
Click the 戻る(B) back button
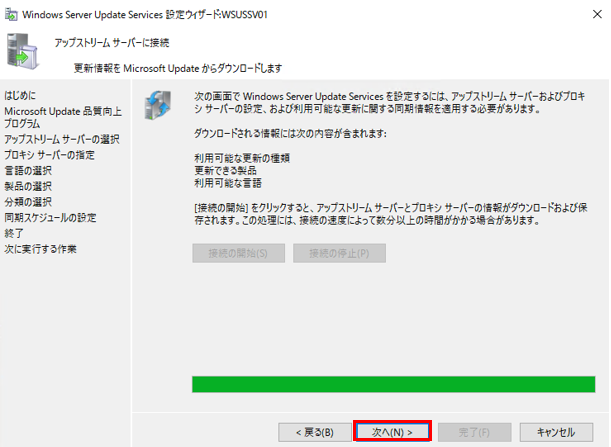(x=315, y=432)
